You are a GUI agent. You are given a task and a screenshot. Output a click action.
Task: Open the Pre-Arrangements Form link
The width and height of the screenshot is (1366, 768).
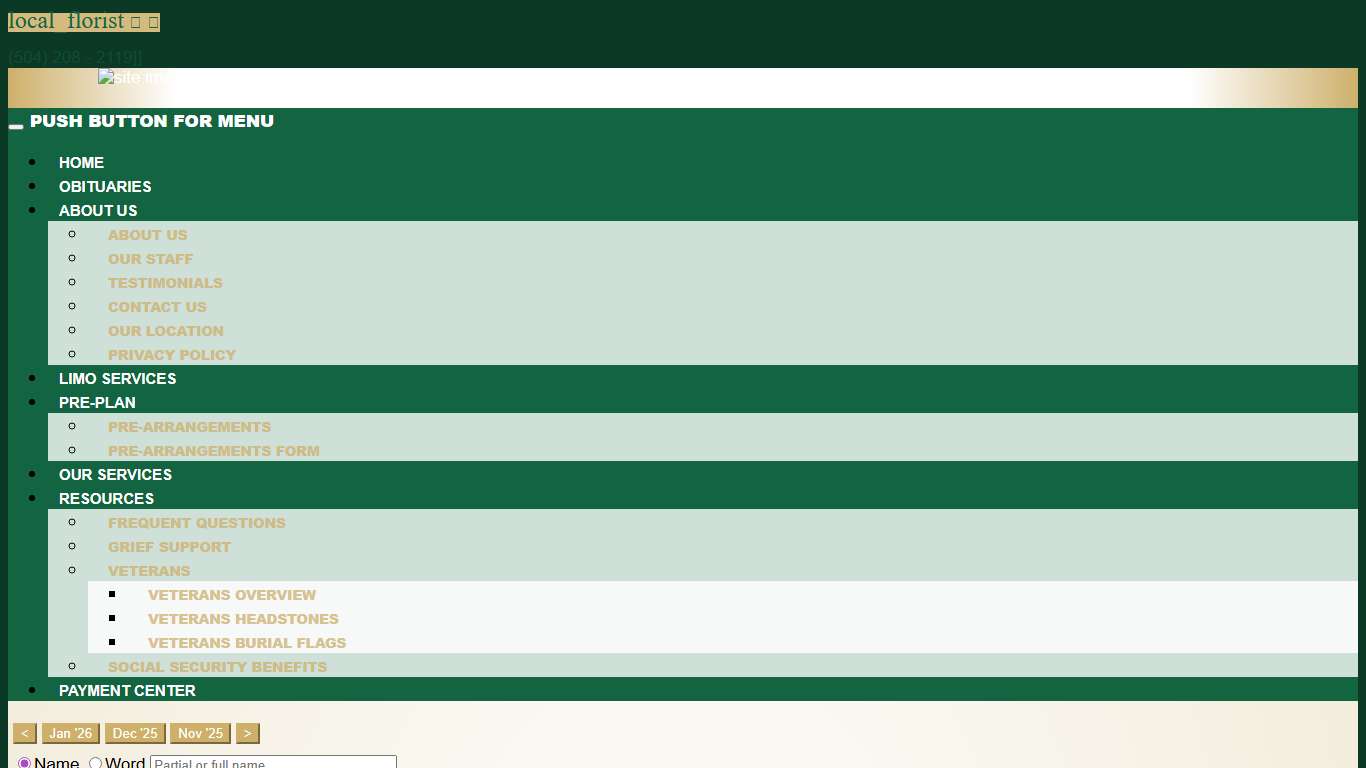214,451
